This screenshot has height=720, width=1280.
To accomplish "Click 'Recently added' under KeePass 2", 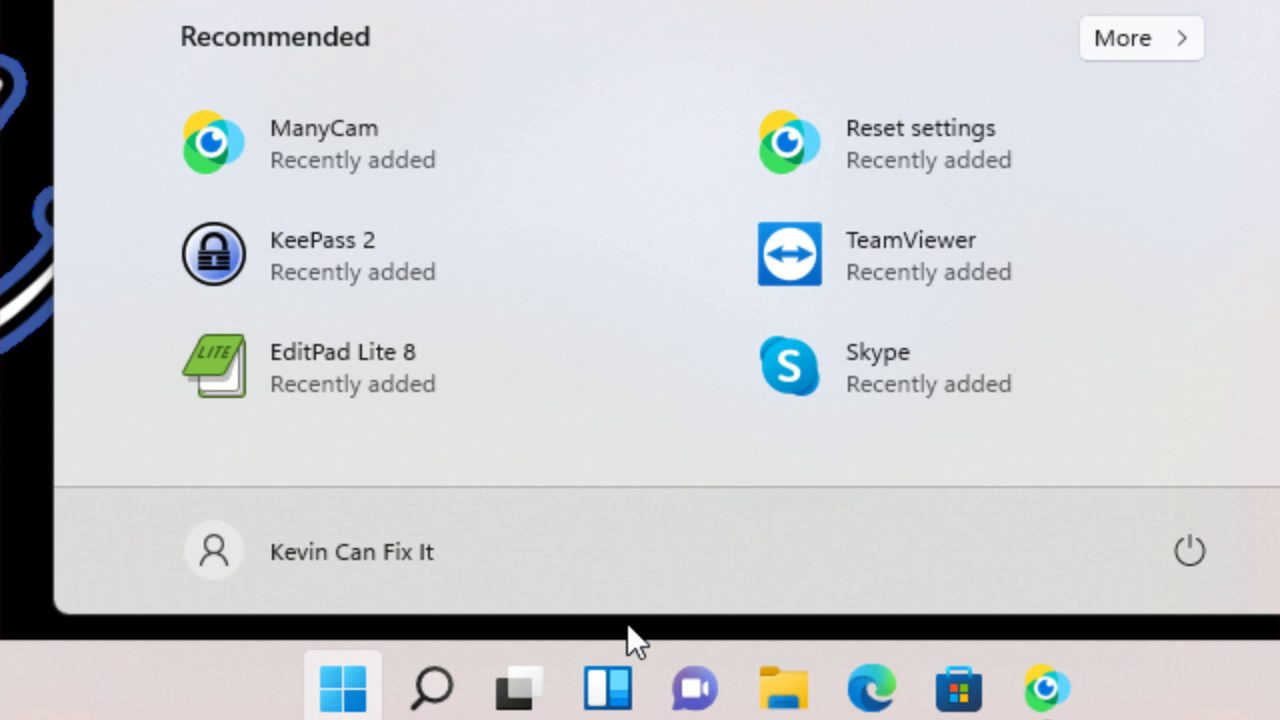I will click(352, 272).
